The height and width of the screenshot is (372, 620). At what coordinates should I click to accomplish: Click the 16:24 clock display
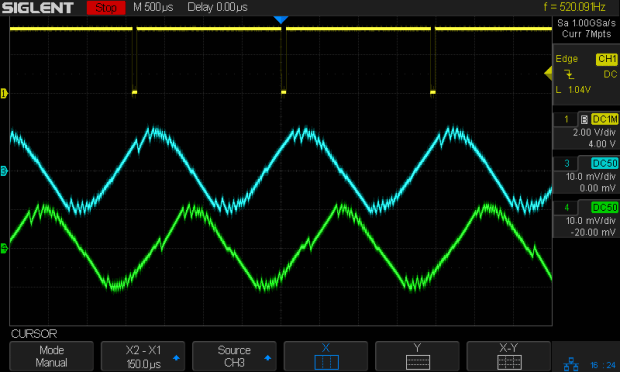(x=603, y=365)
